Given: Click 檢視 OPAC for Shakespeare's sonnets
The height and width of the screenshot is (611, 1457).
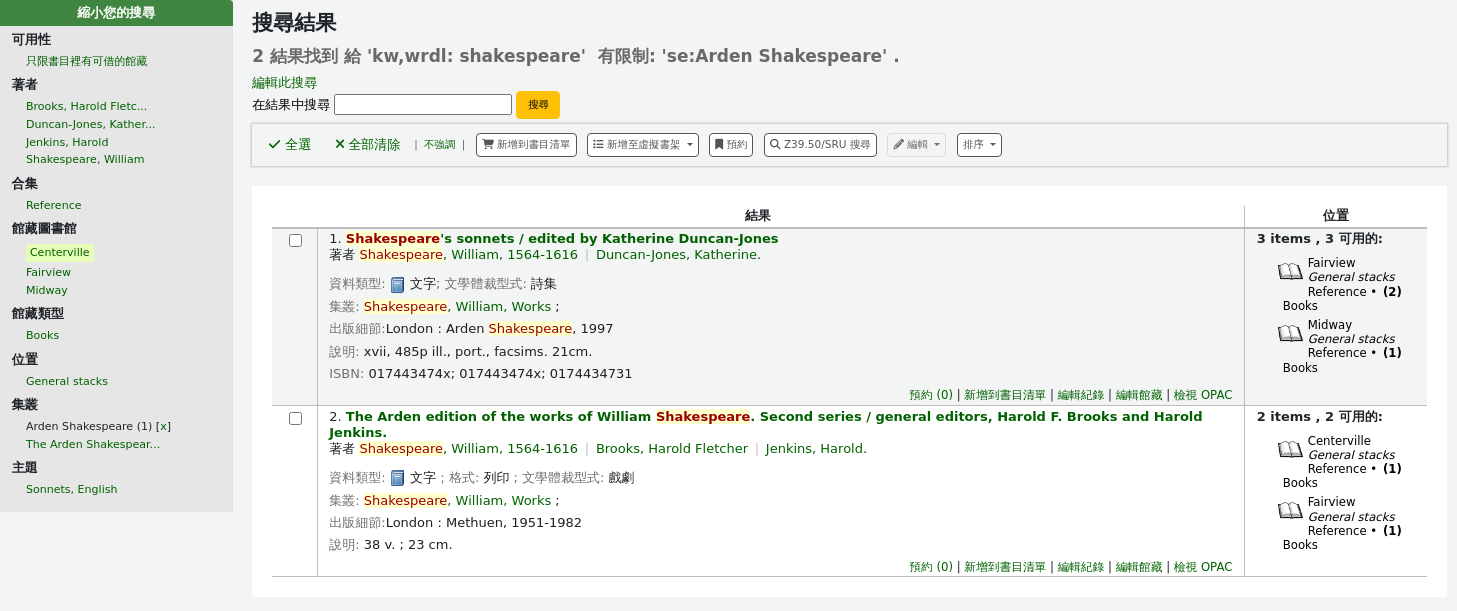Looking at the screenshot, I should coord(1203,395).
